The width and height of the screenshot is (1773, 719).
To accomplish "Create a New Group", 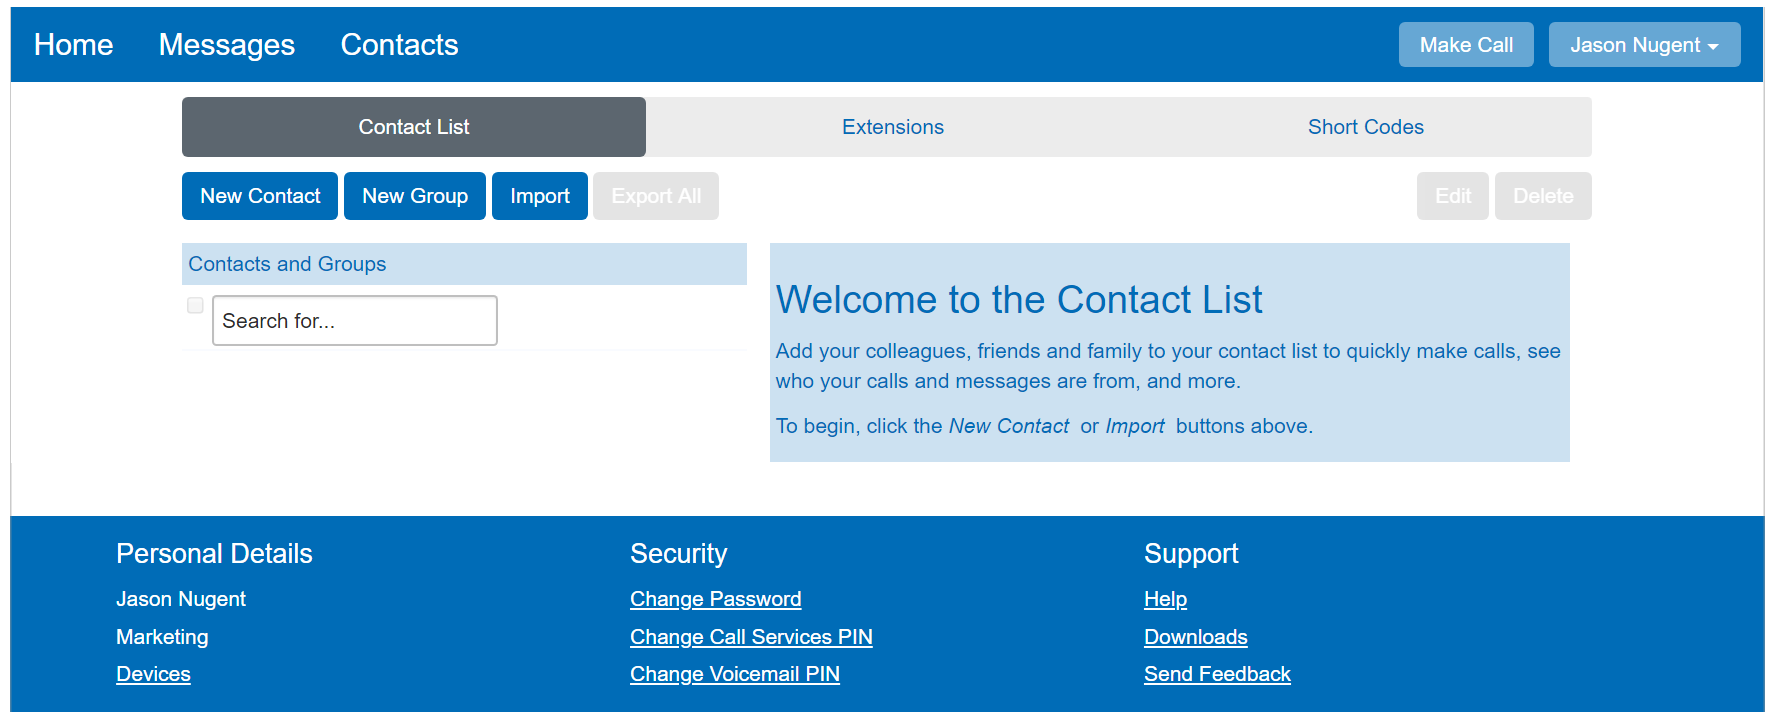I will point(414,196).
